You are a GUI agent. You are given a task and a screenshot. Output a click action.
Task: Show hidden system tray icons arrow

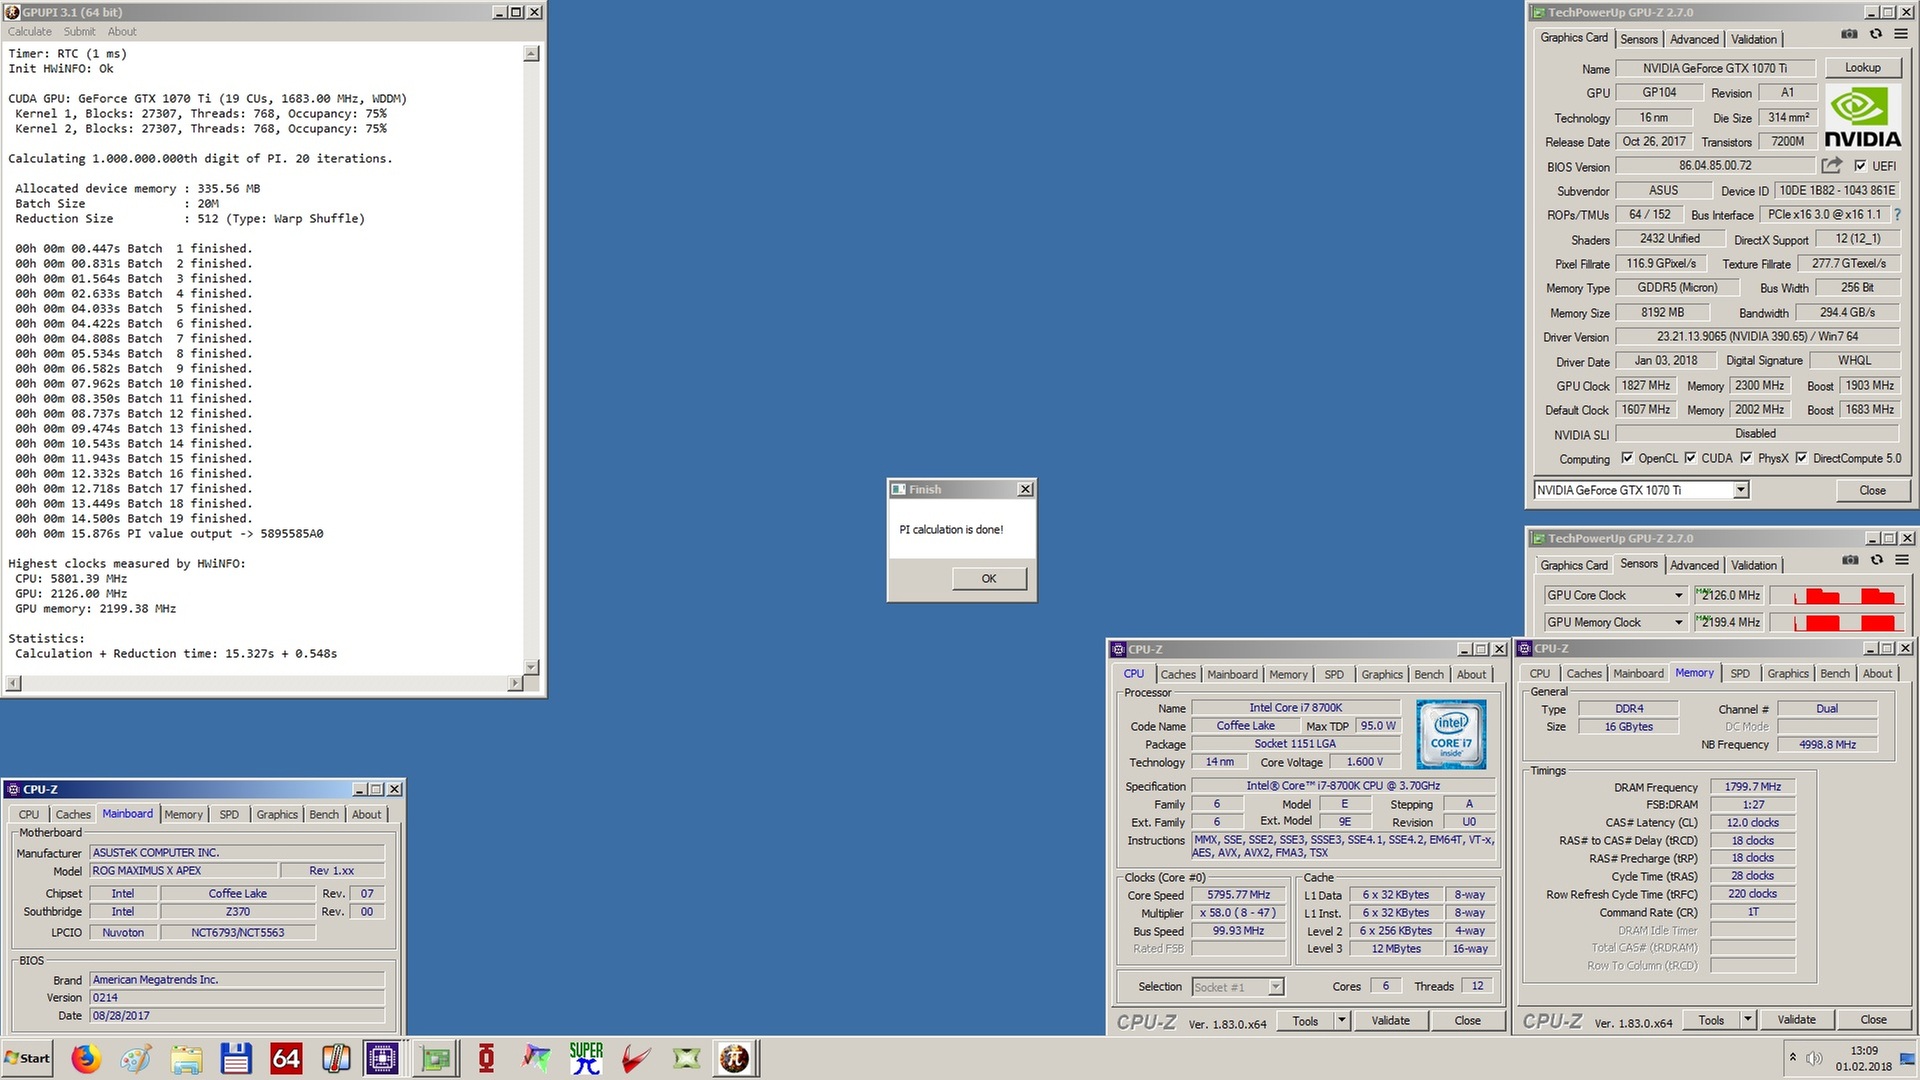tap(1792, 1057)
